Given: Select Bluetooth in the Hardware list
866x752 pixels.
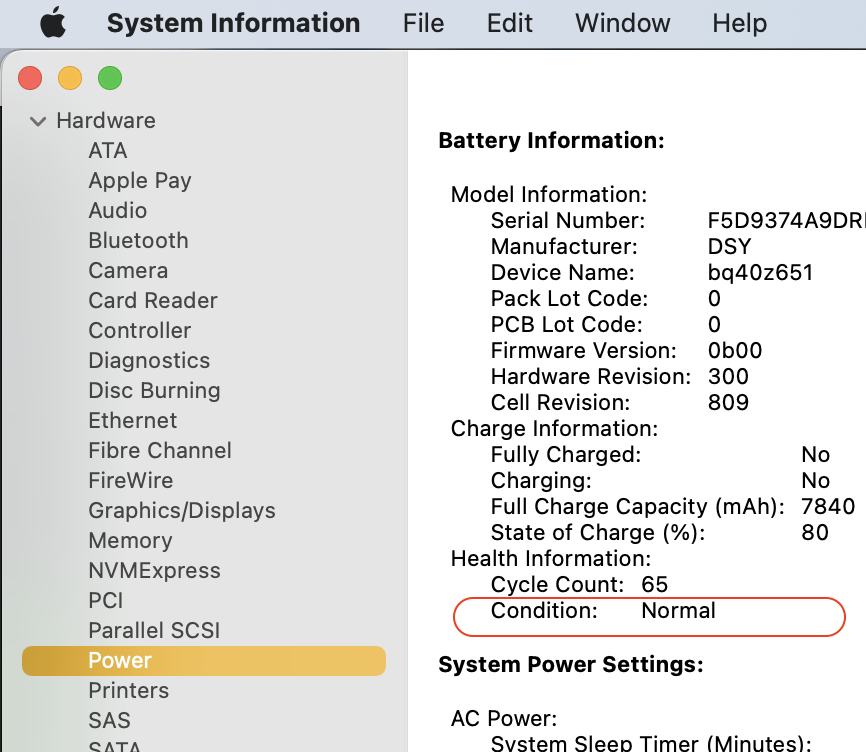Looking at the screenshot, I should pos(138,240).
